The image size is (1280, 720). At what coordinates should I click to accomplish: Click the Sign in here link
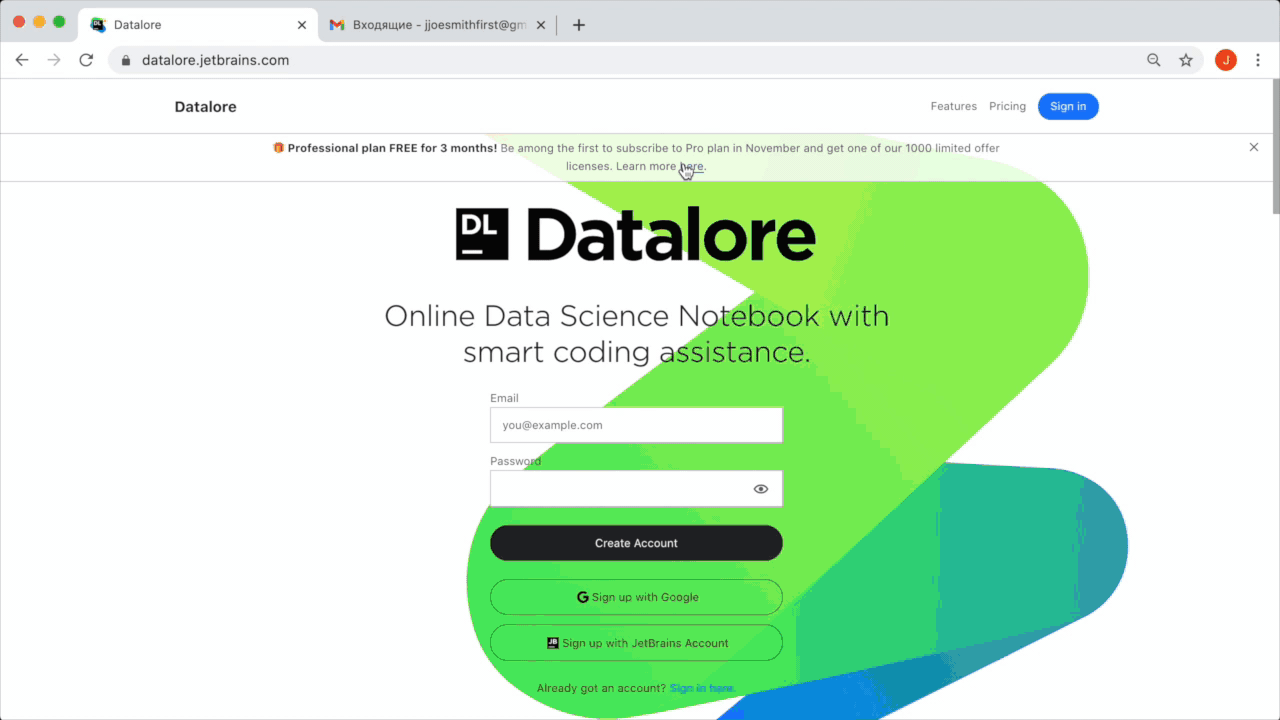tap(702, 688)
